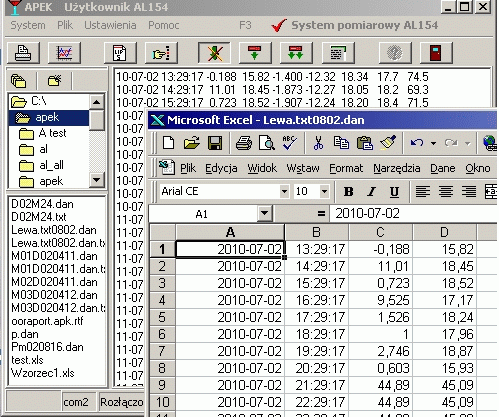This screenshot has height=417, width=499.
Task: Toggle Italic formatting in Excel
Action: tap(371, 192)
